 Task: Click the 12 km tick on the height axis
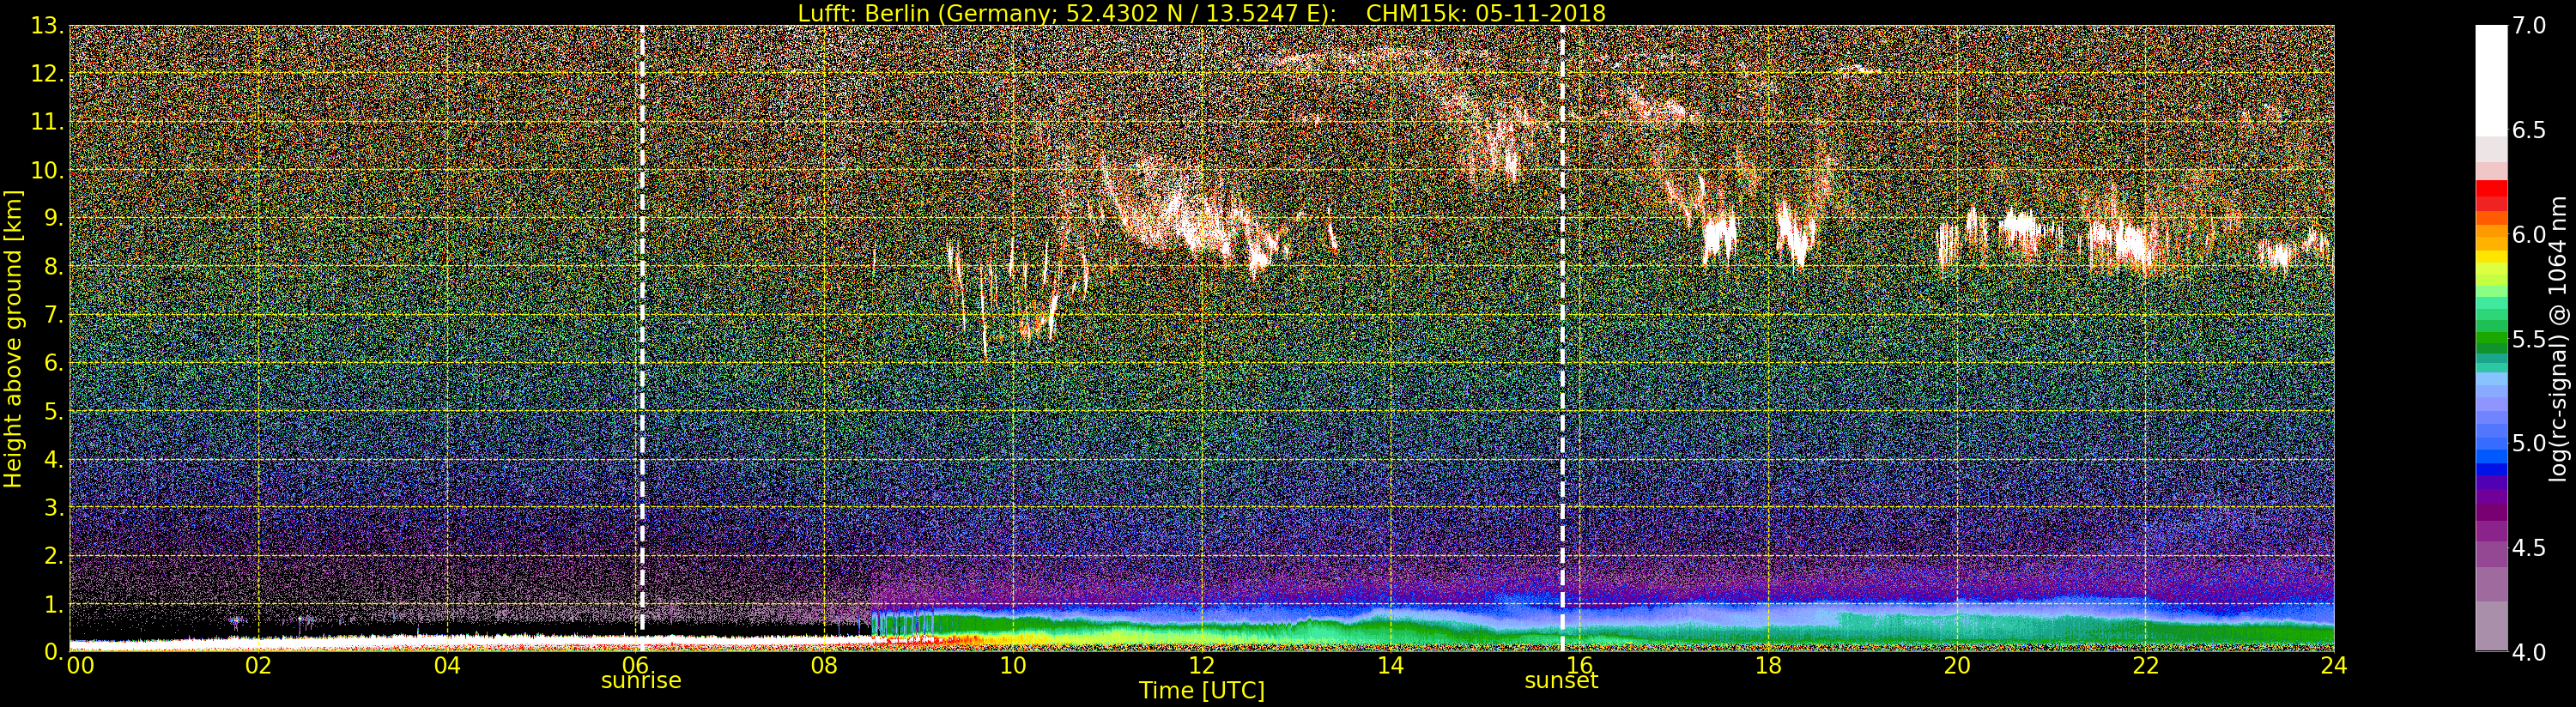(x=48, y=73)
